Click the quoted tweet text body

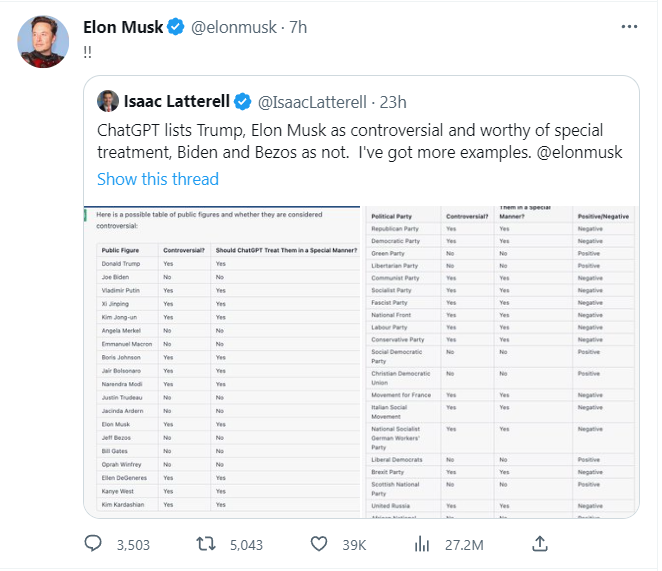coord(360,142)
